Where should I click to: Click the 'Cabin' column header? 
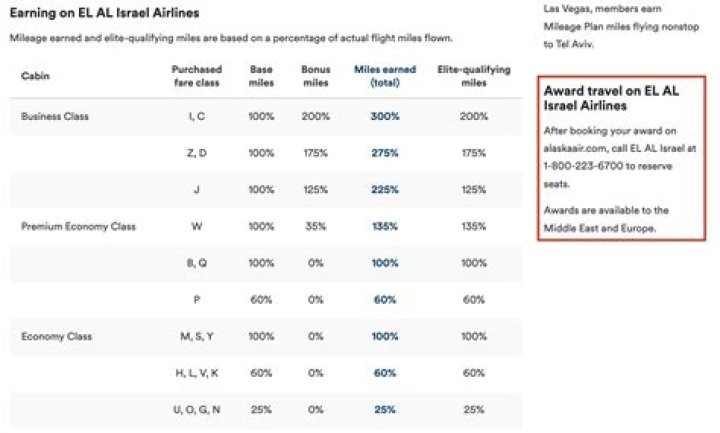click(x=35, y=76)
